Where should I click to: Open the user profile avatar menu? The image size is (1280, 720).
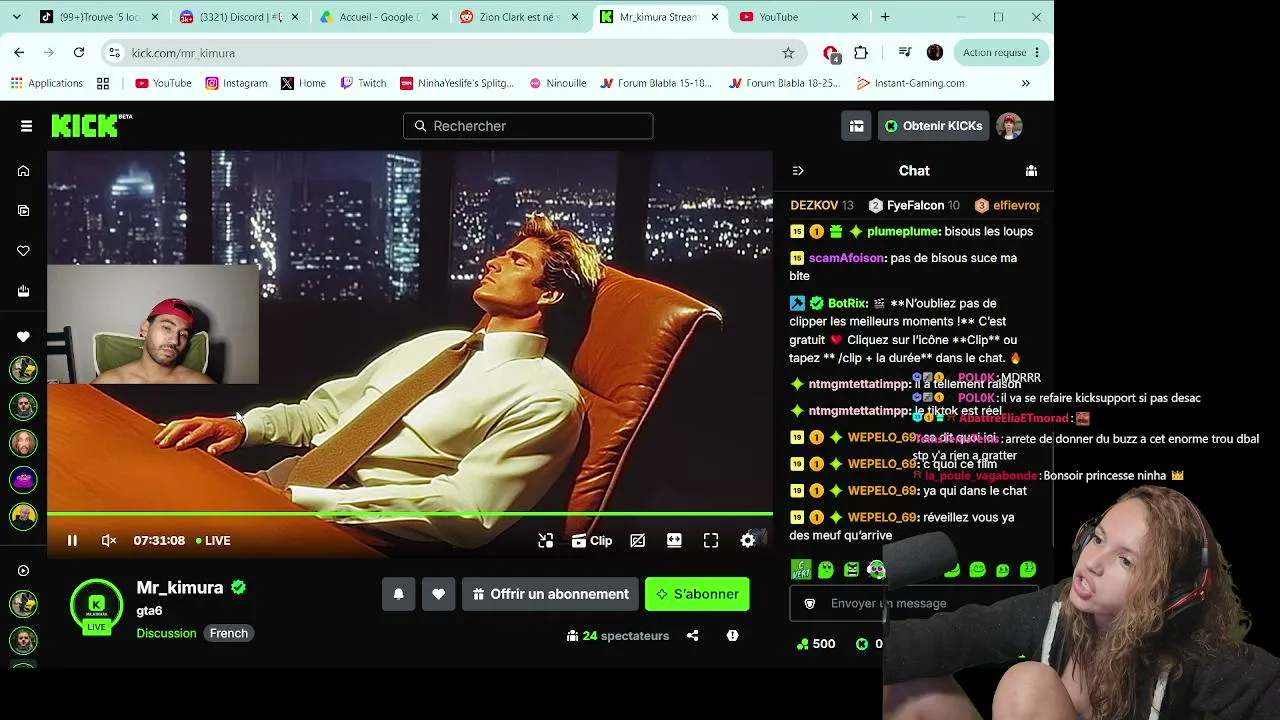point(1009,126)
